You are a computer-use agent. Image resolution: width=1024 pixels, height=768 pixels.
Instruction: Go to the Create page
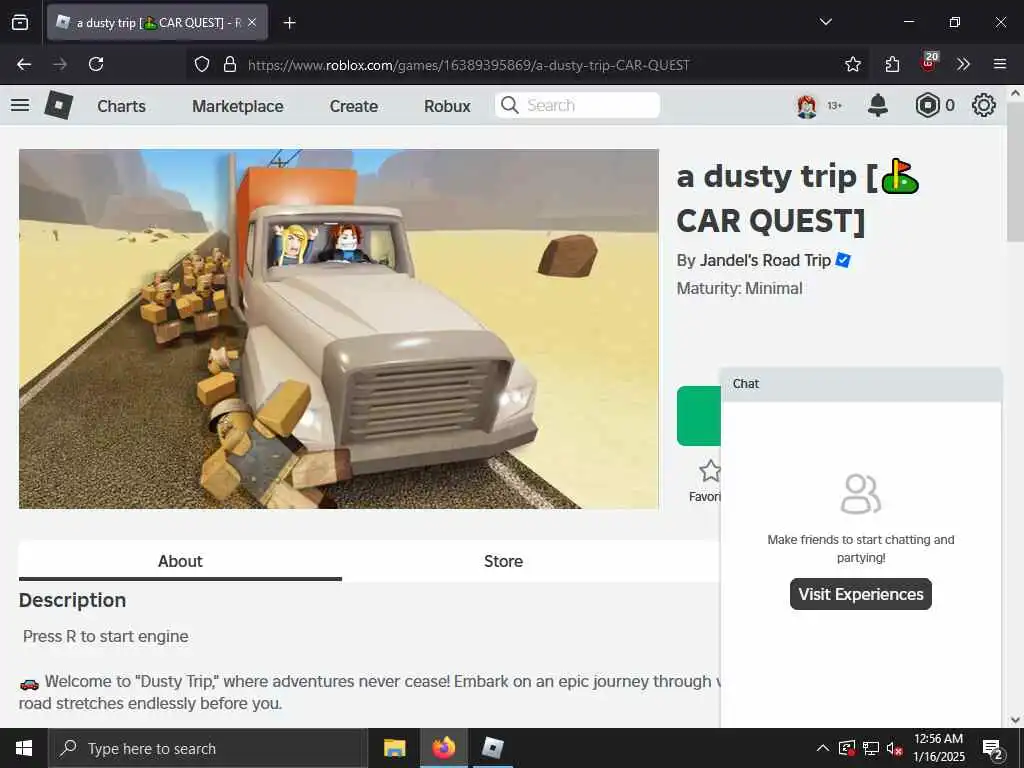[353, 106]
